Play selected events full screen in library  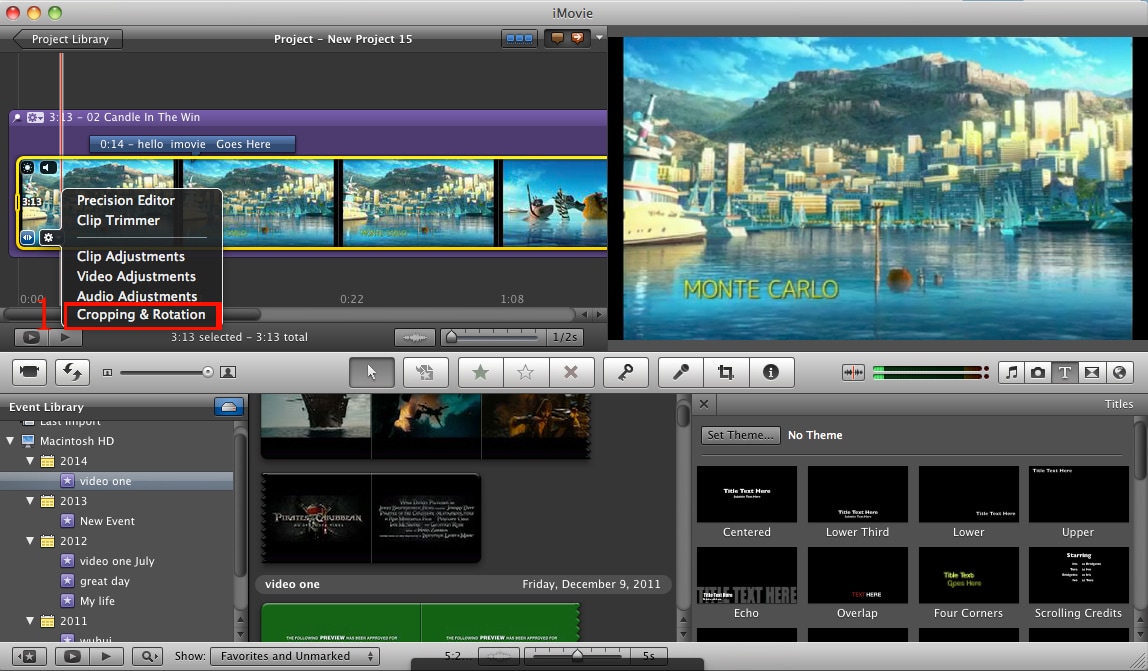pyautogui.click(x=72, y=656)
